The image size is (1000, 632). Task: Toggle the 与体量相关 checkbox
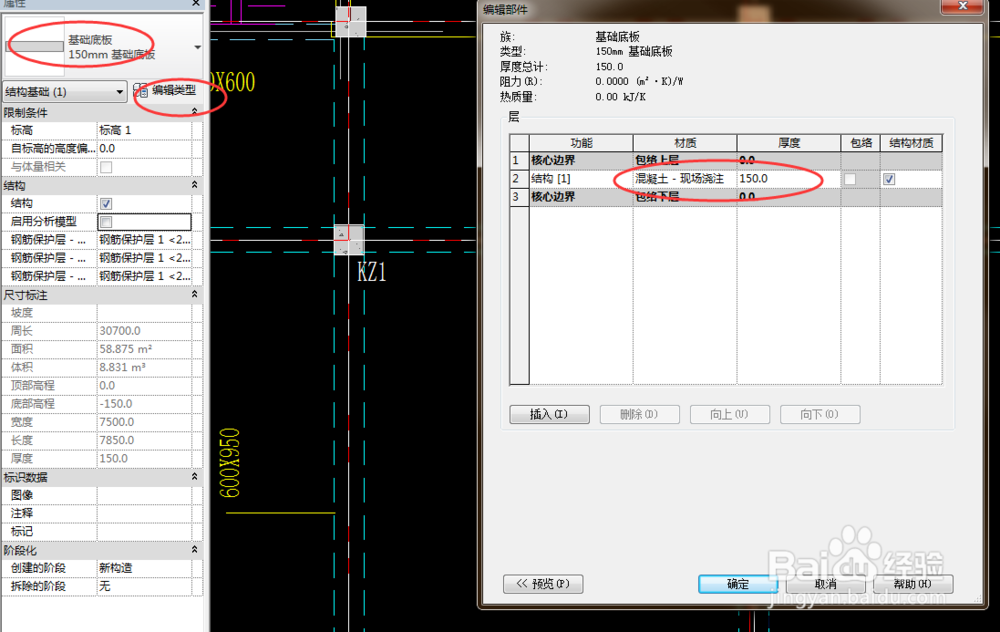[x=106, y=166]
